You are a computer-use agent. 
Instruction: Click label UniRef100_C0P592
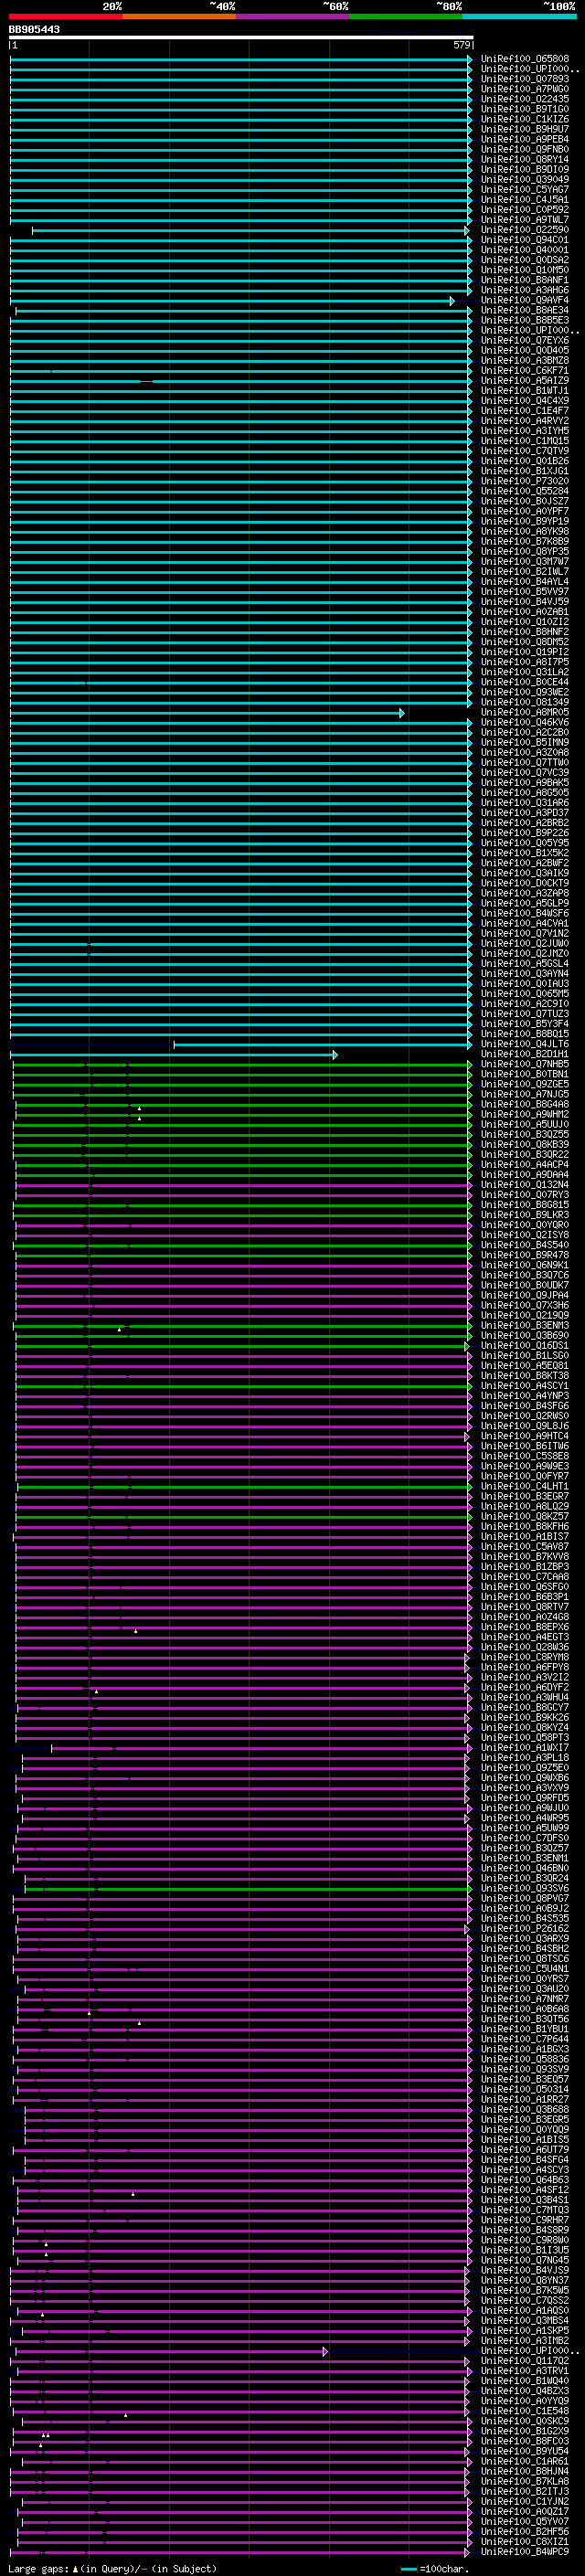coord(525,210)
